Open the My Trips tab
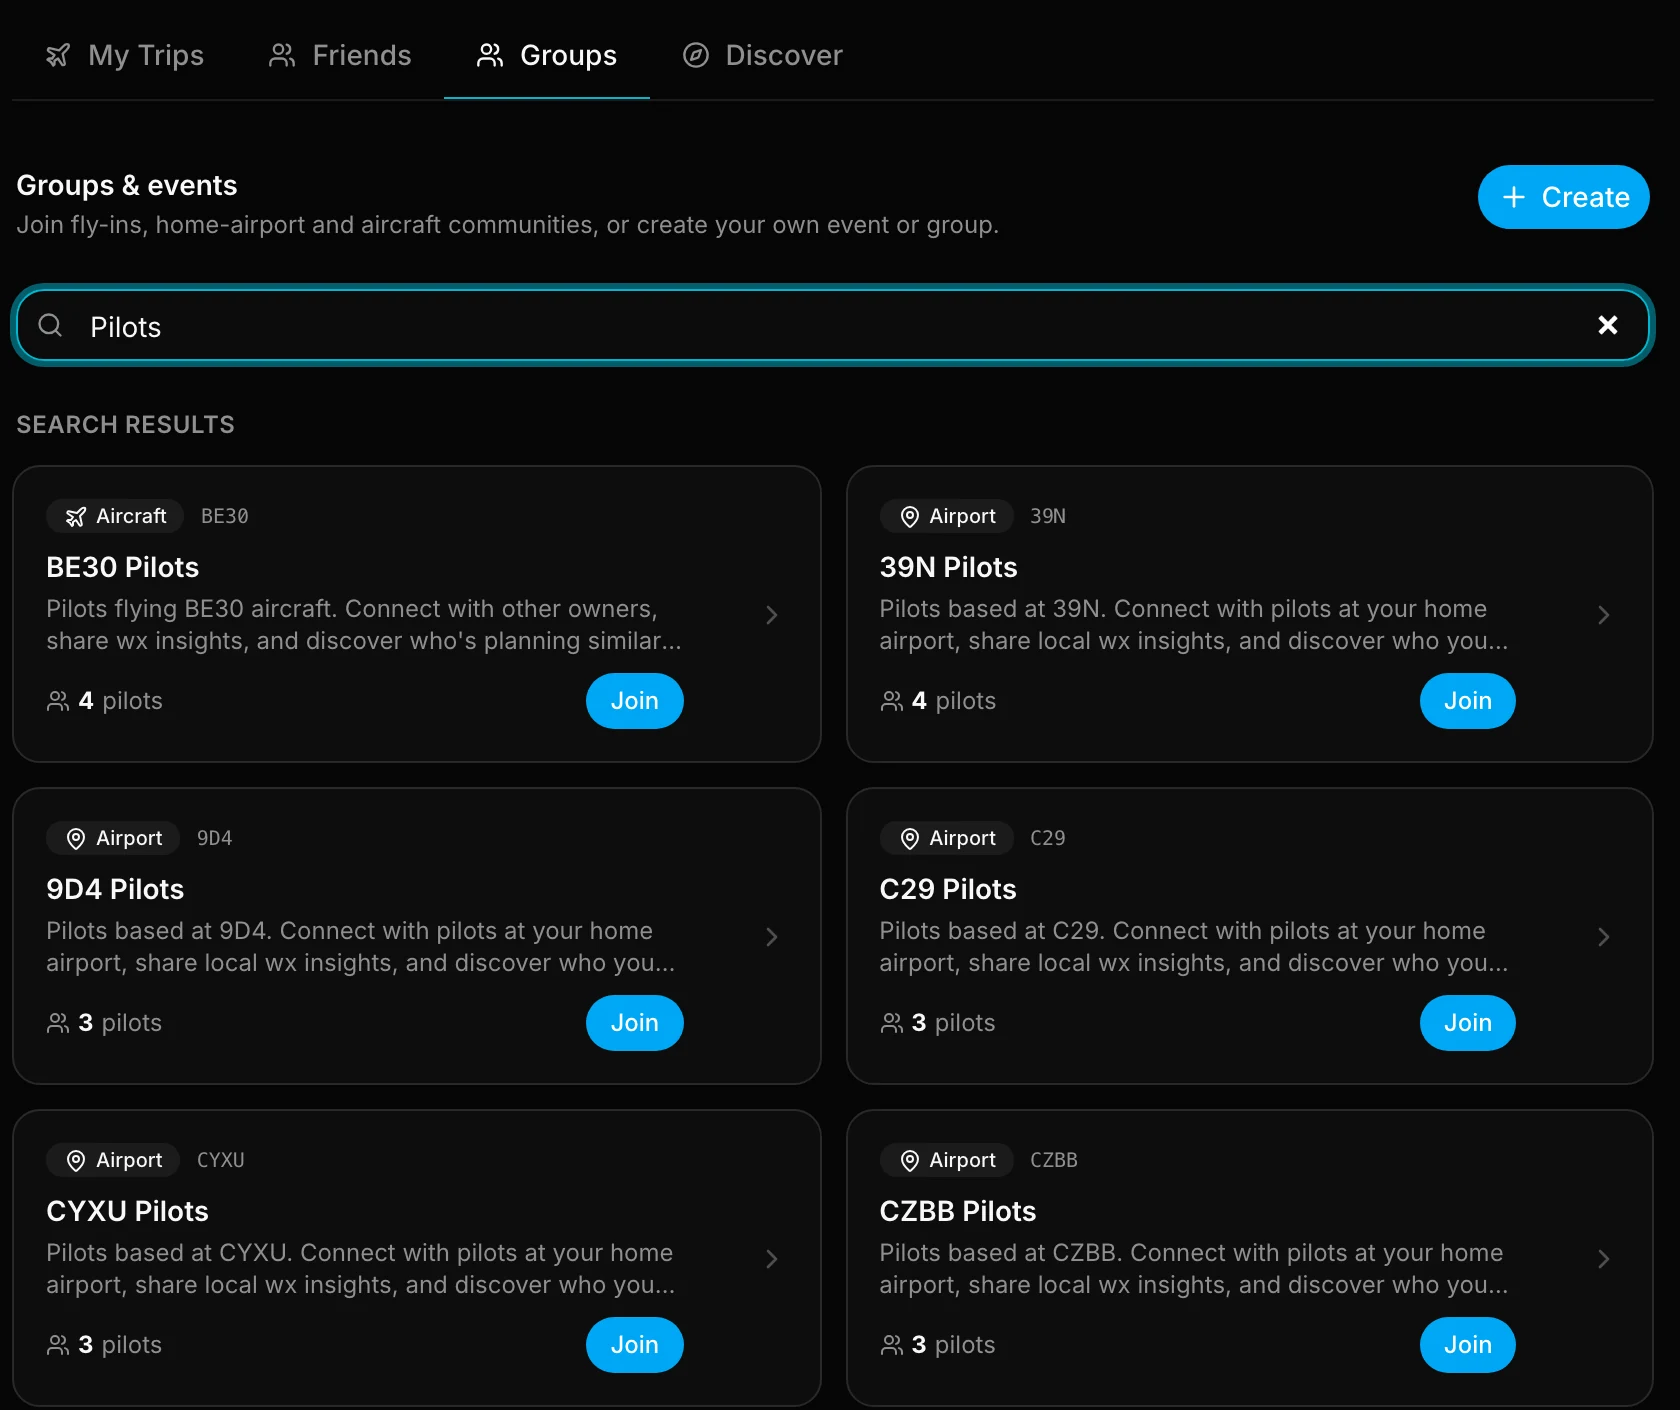The width and height of the screenshot is (1680, 1410). click(x=125, y=55)
